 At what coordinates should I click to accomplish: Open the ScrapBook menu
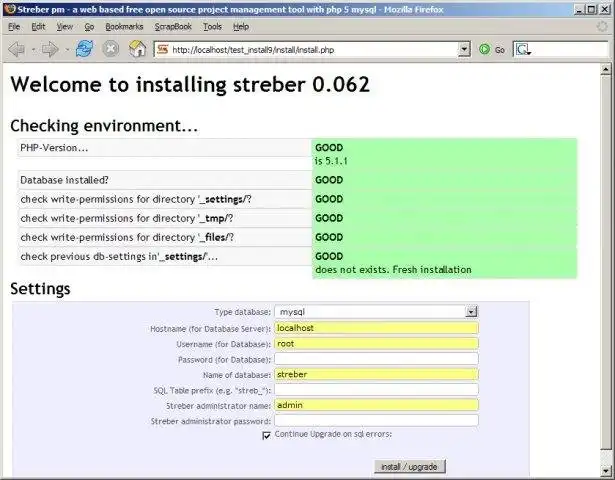(173, 27)
